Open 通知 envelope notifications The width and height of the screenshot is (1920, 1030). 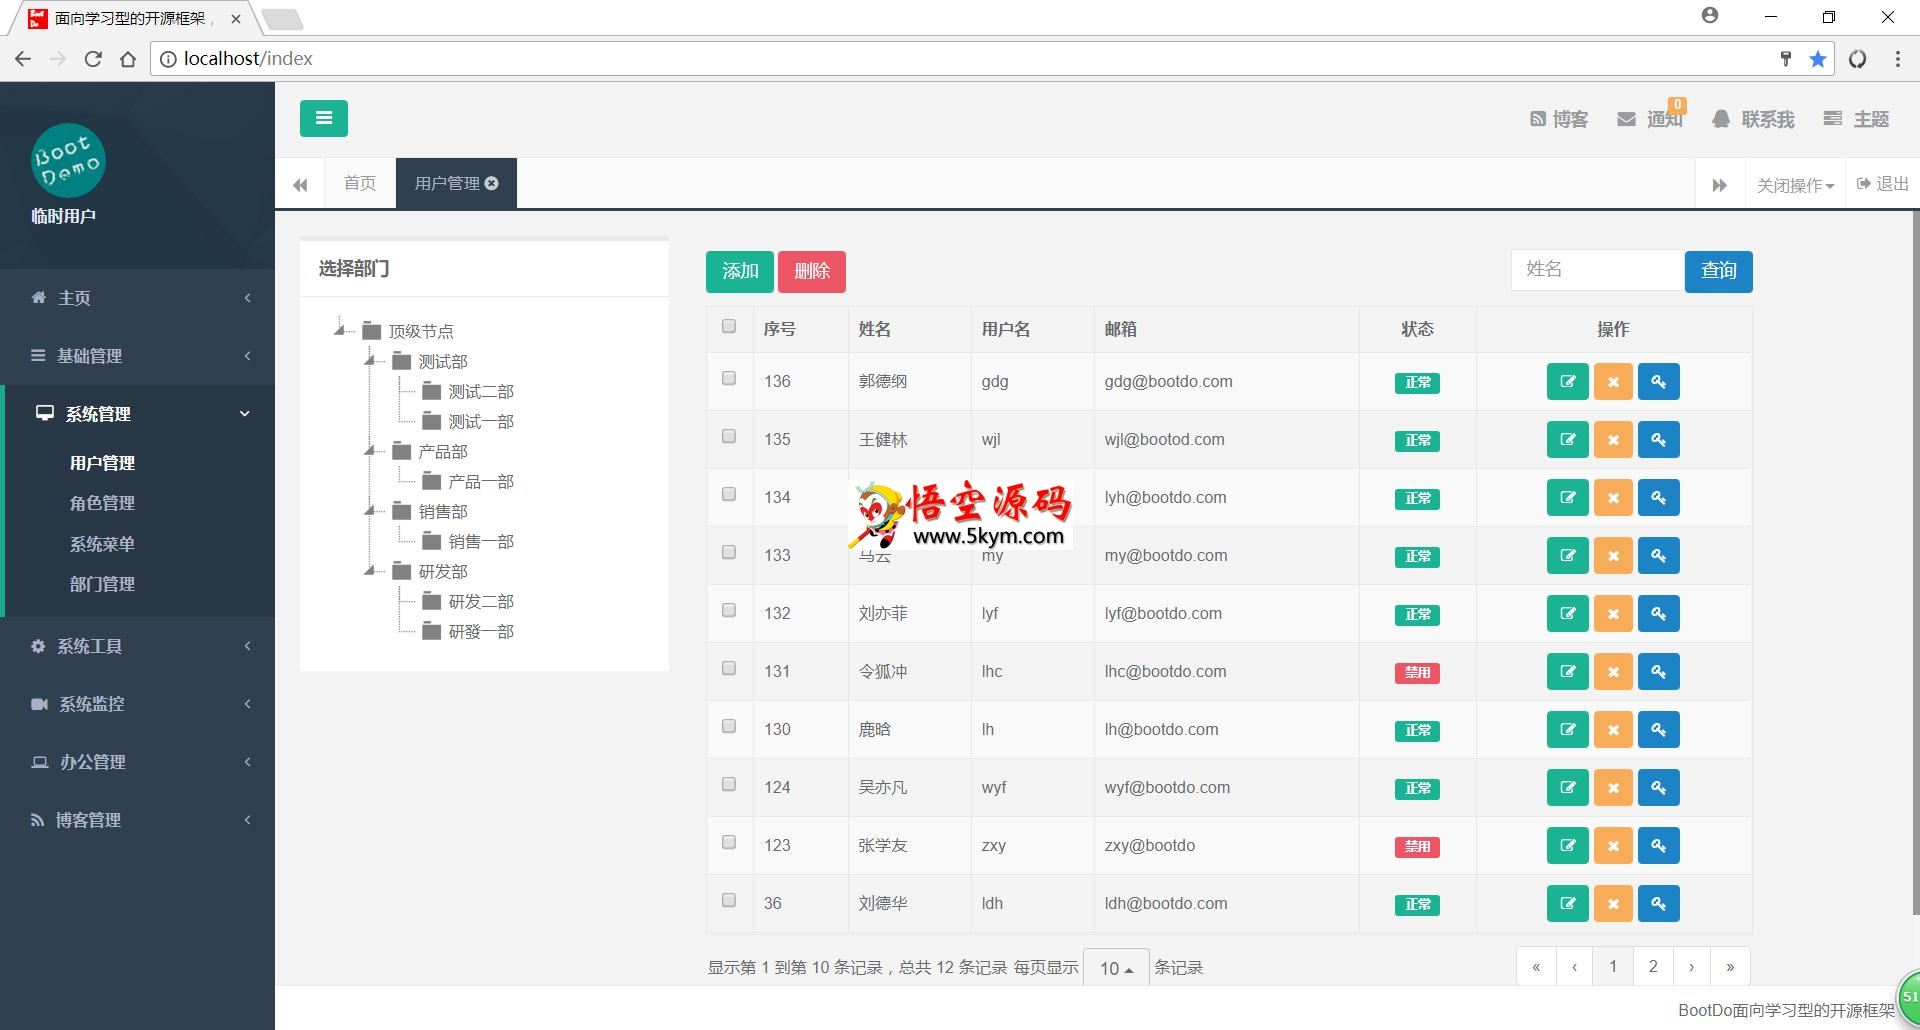(1650, 119)
